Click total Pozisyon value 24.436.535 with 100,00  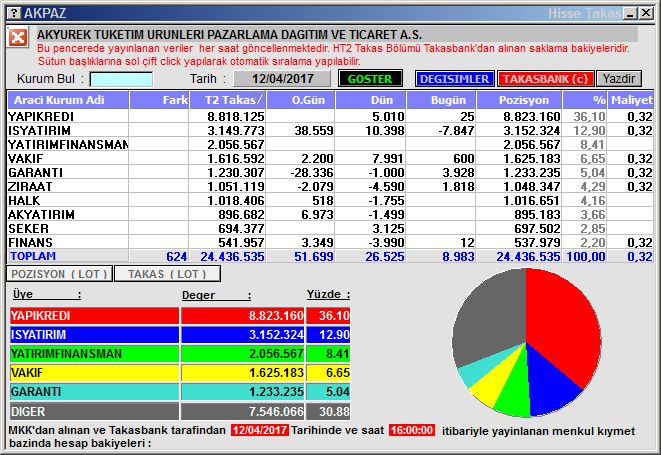click(528, 256)
